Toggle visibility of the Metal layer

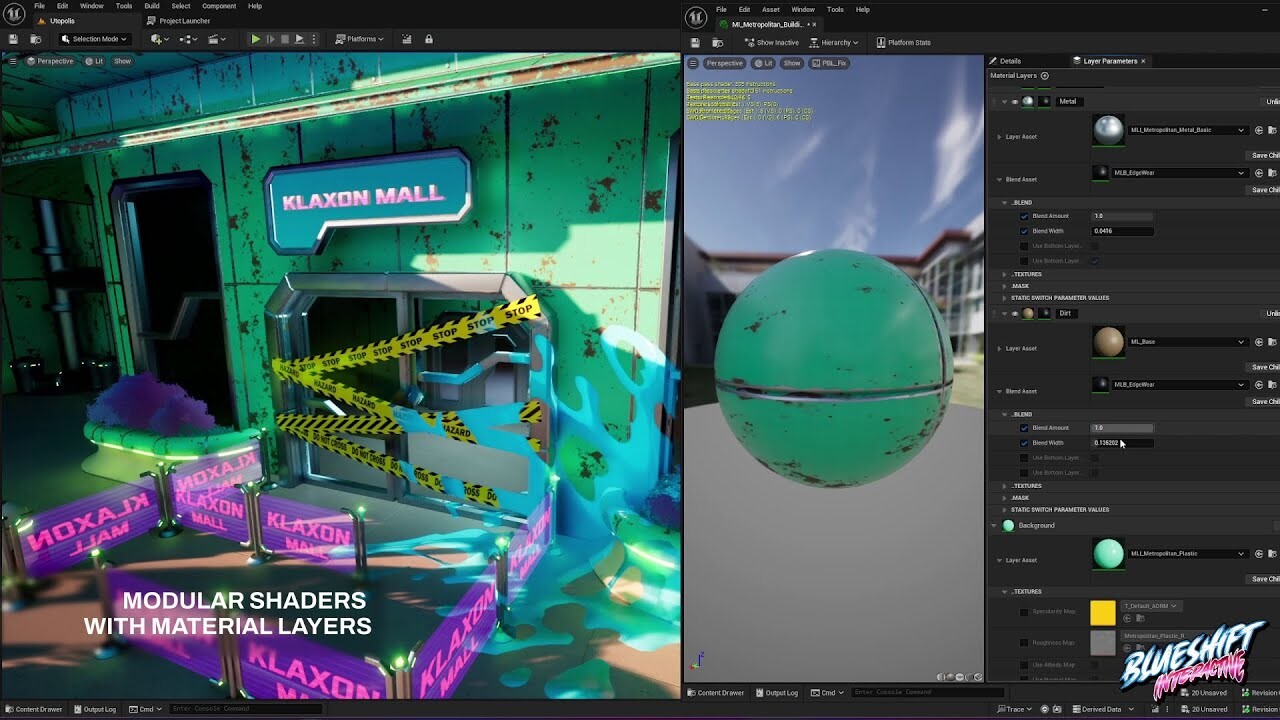coord(1014,100)
